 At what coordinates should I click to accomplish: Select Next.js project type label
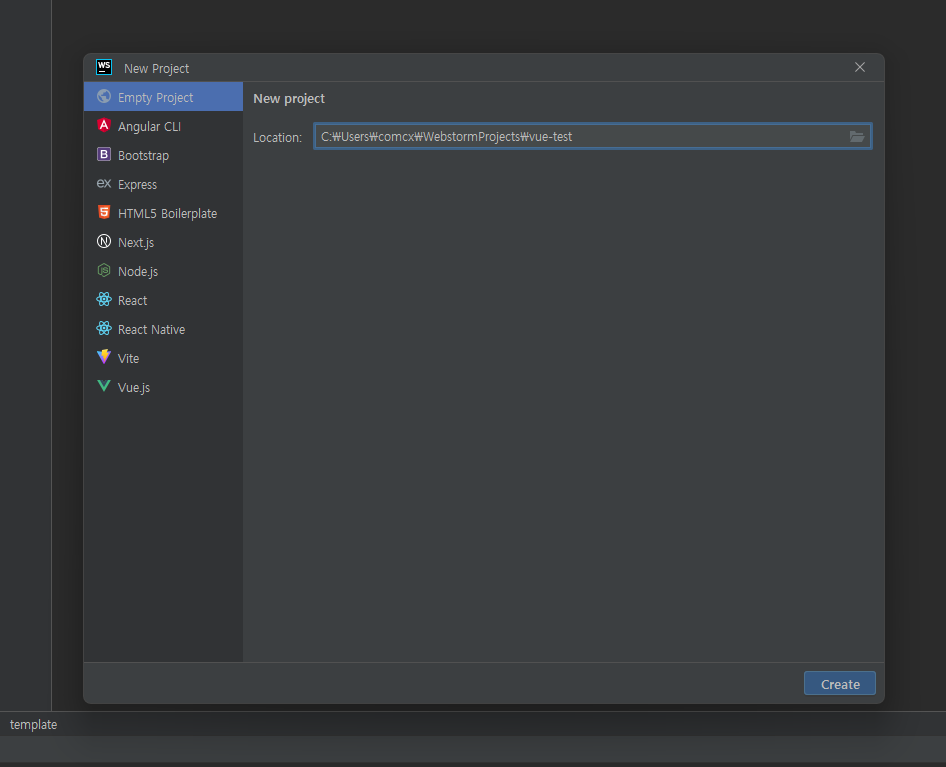(x=136, y=243)
